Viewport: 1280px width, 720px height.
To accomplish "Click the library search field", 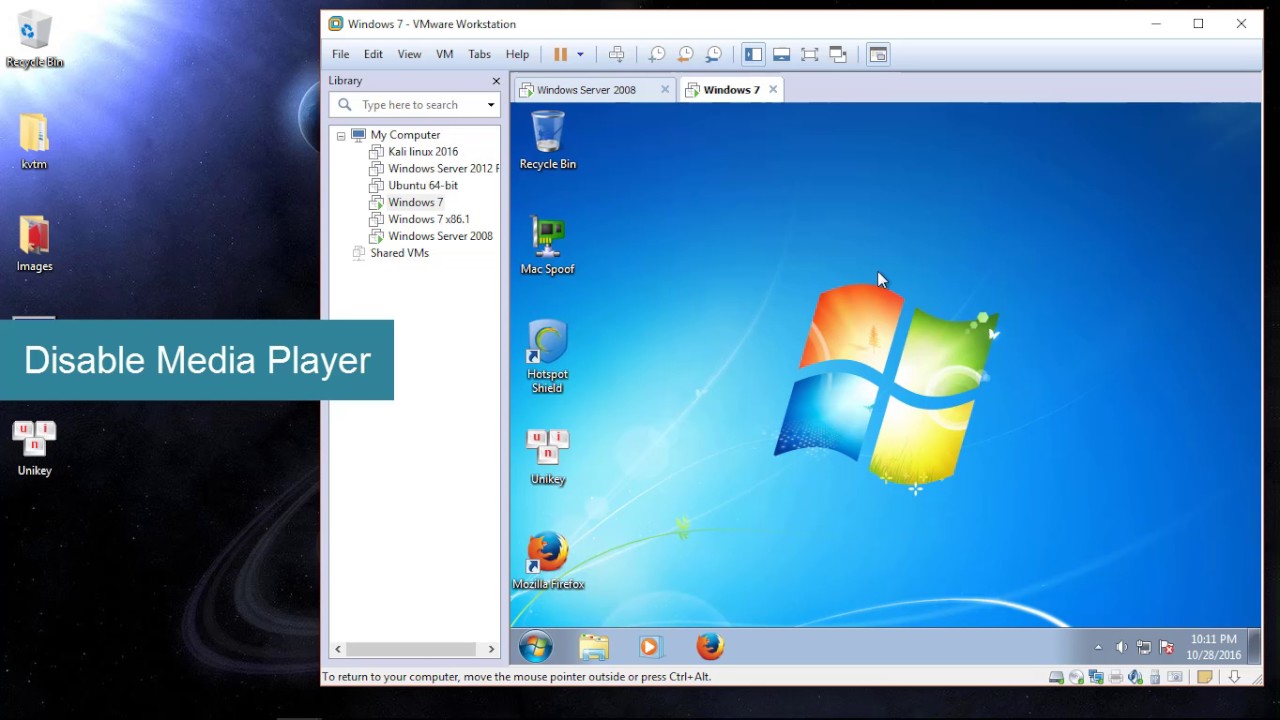I will 414,105.
